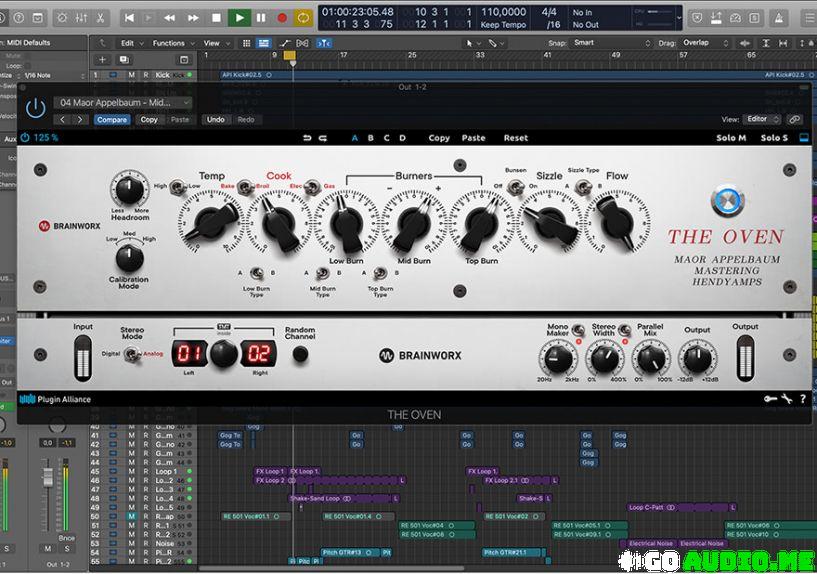Open plugin help question mark
The width and height of the screenshot is (817, 574).
click(x=803, y=400)
